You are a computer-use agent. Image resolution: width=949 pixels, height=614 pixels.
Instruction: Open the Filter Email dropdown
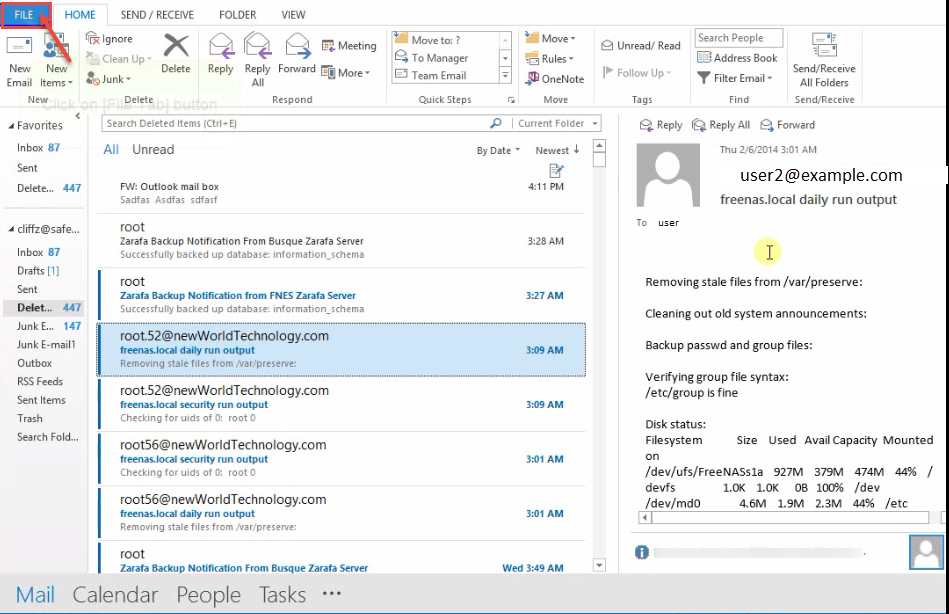coord(735,78)
